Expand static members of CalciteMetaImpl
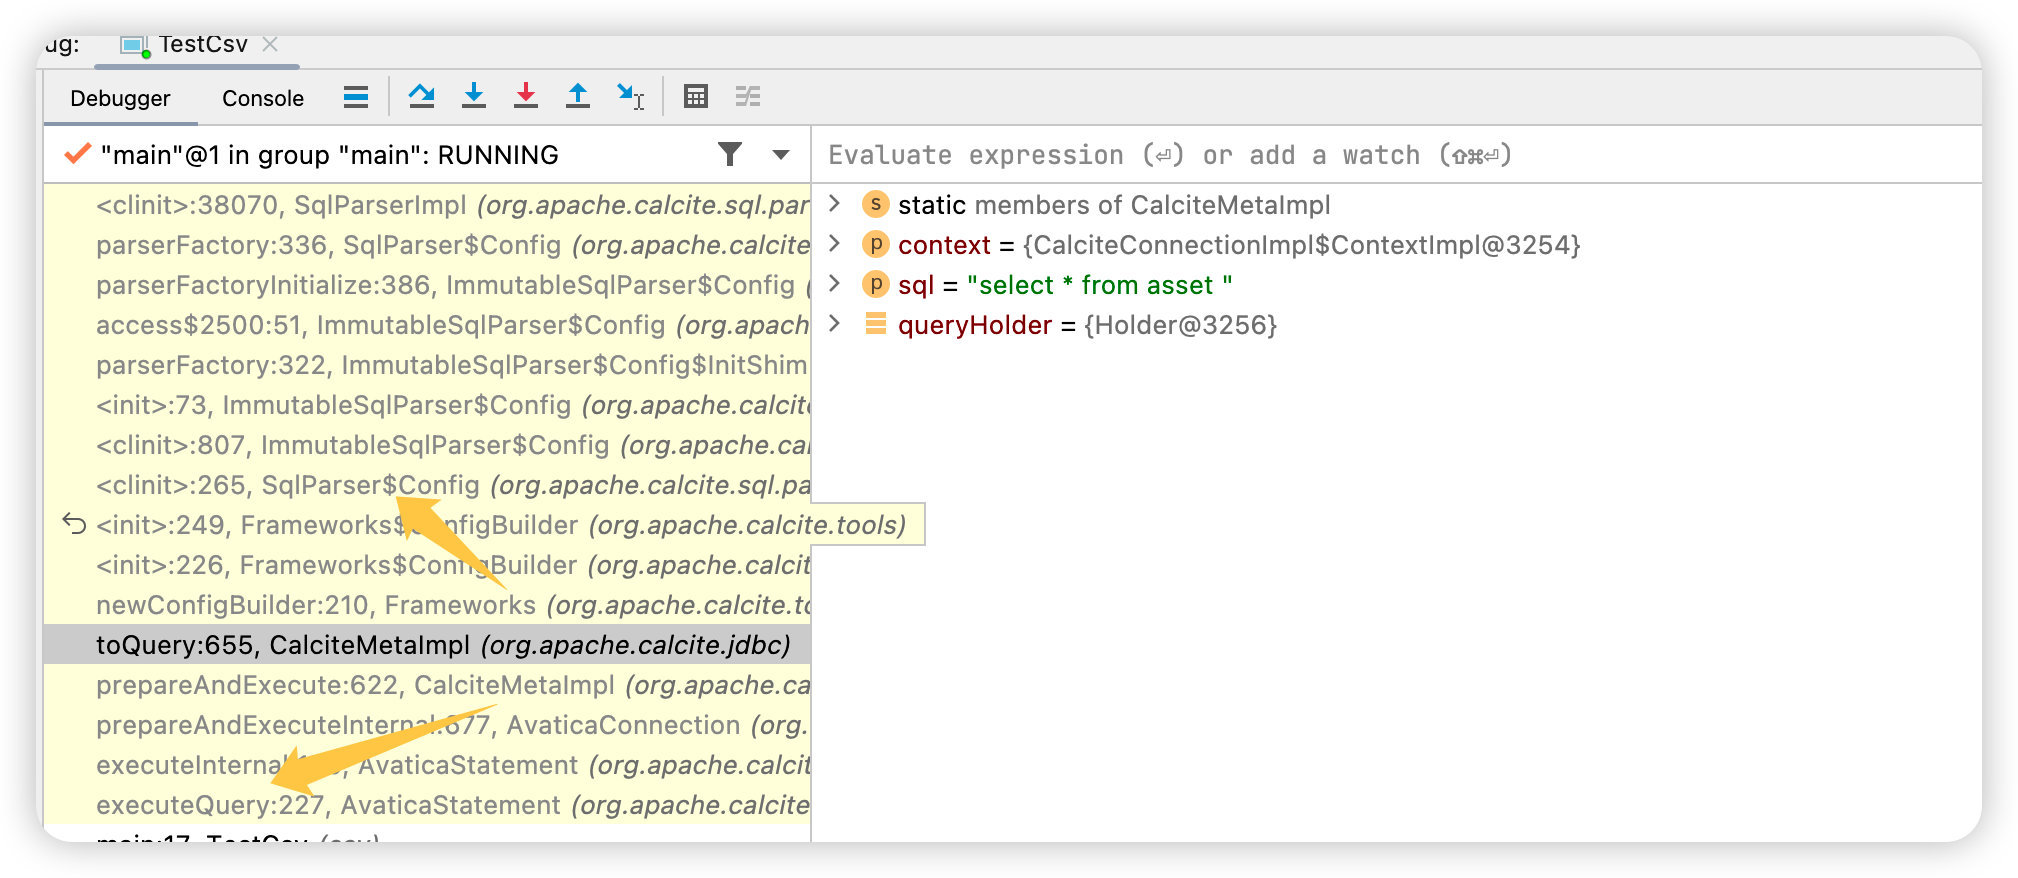Screen dimensions: 2018x878 [x=835, y=204]
